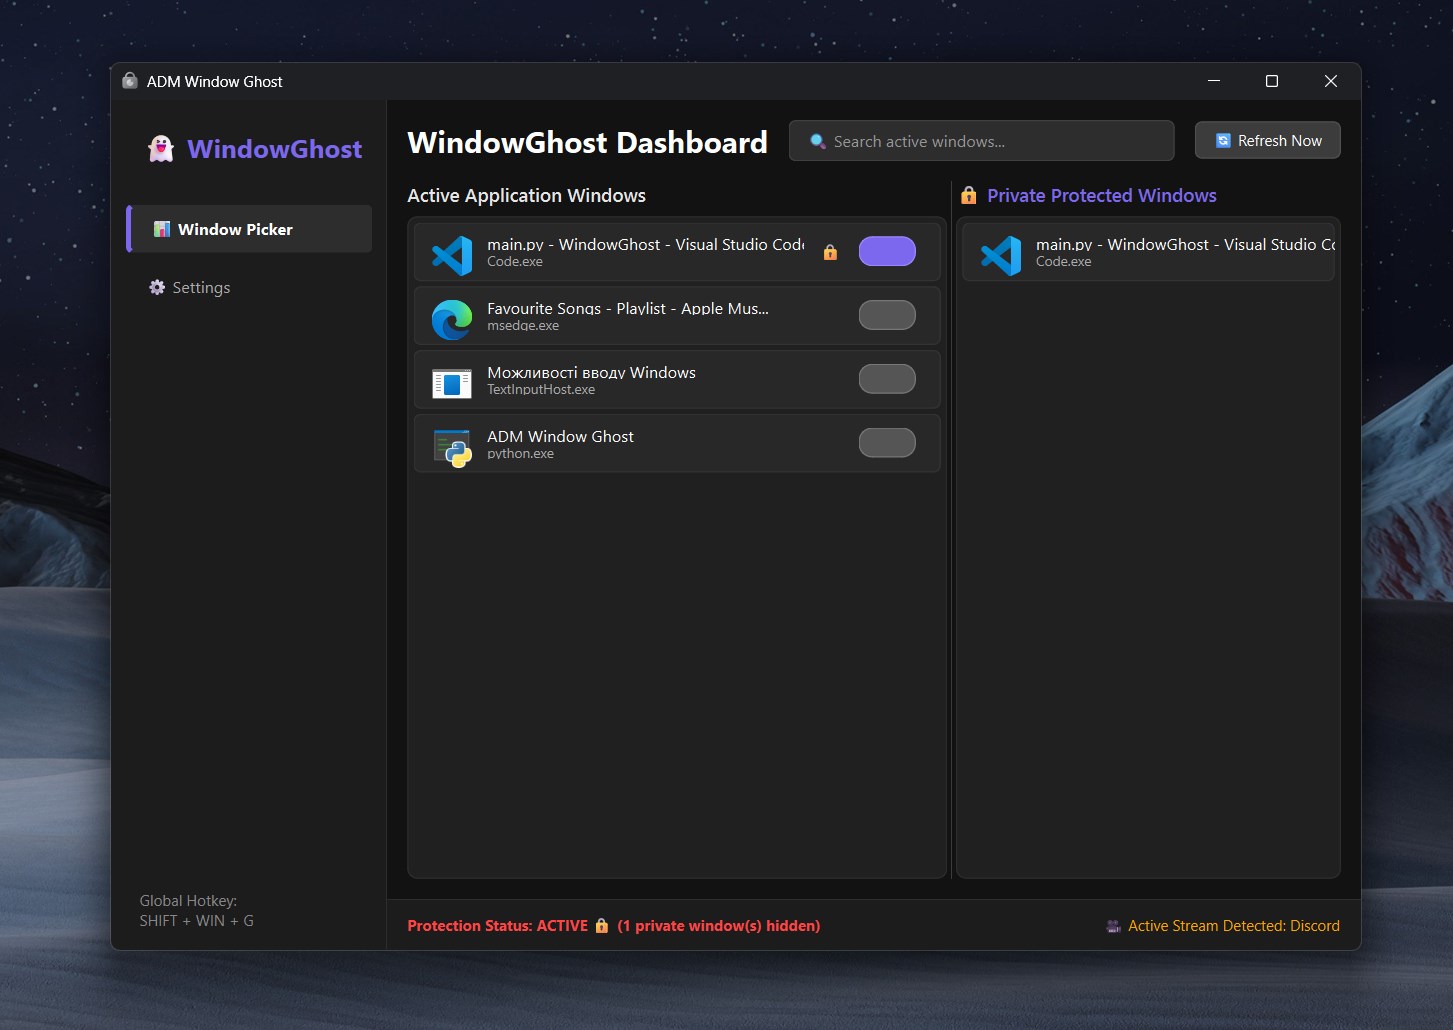
Task: Click the WindowGhost brand text in sidebar
Action: [x=275, y=149]
